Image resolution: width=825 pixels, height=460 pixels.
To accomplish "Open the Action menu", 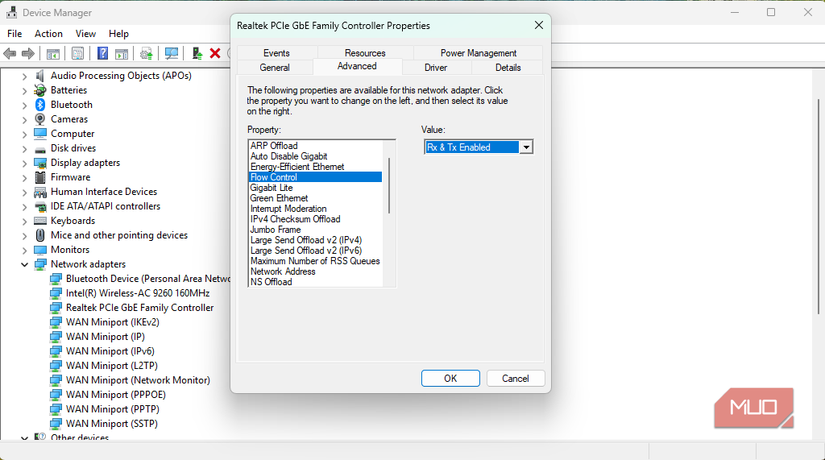I will tap(48, 34).
